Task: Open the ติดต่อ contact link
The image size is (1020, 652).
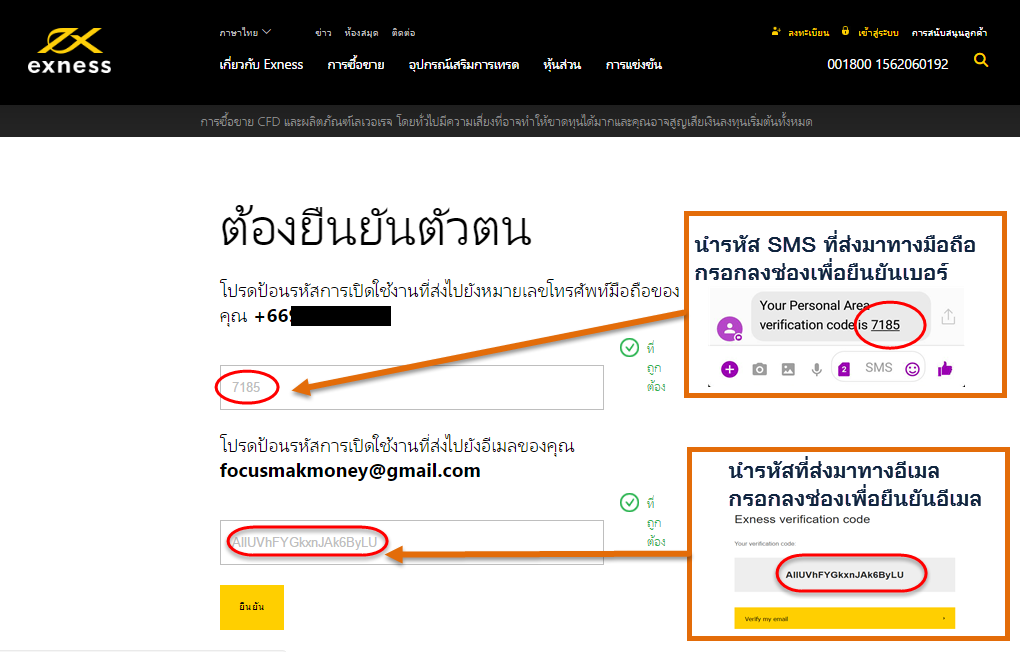Action: click(x=403, y=33)
